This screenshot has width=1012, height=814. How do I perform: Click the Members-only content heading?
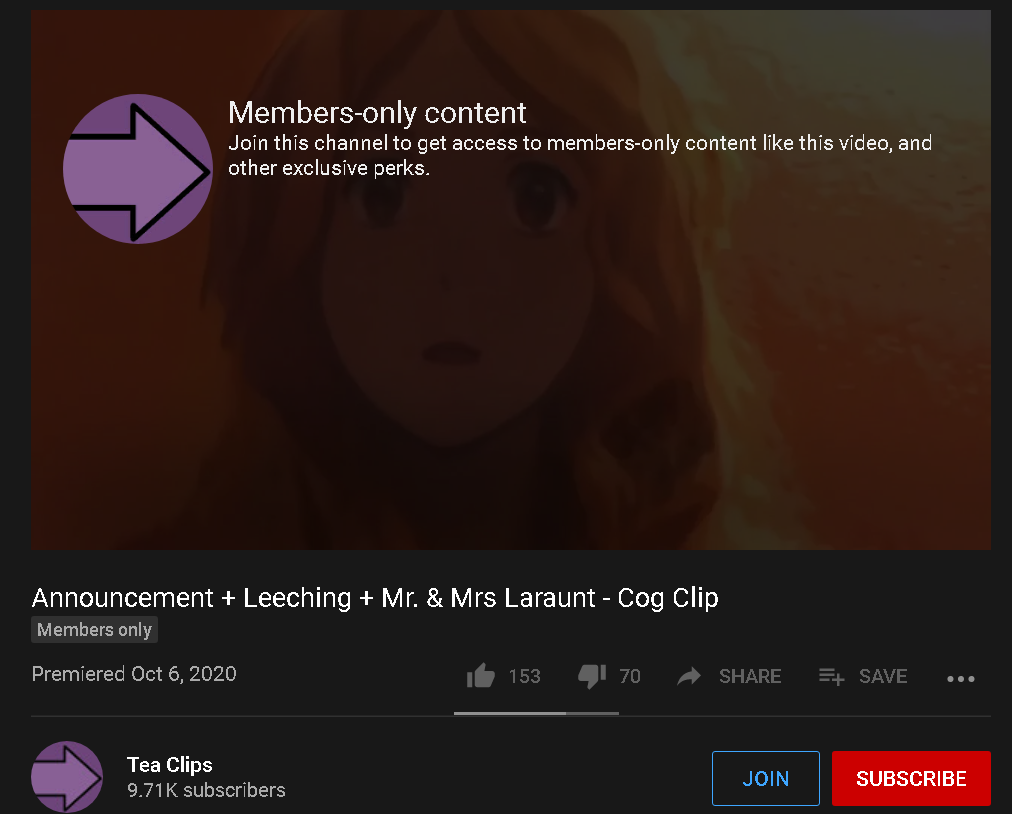(x=377, y=112)
